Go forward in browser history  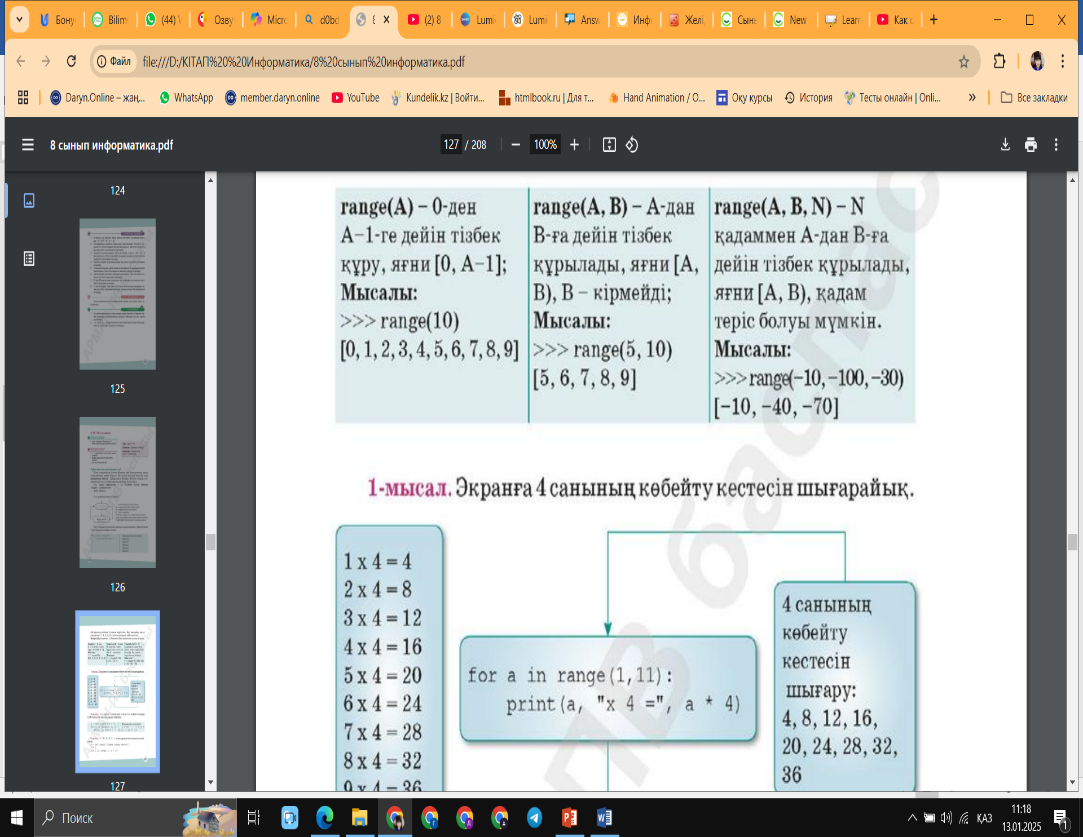click(x=46, y=61)
